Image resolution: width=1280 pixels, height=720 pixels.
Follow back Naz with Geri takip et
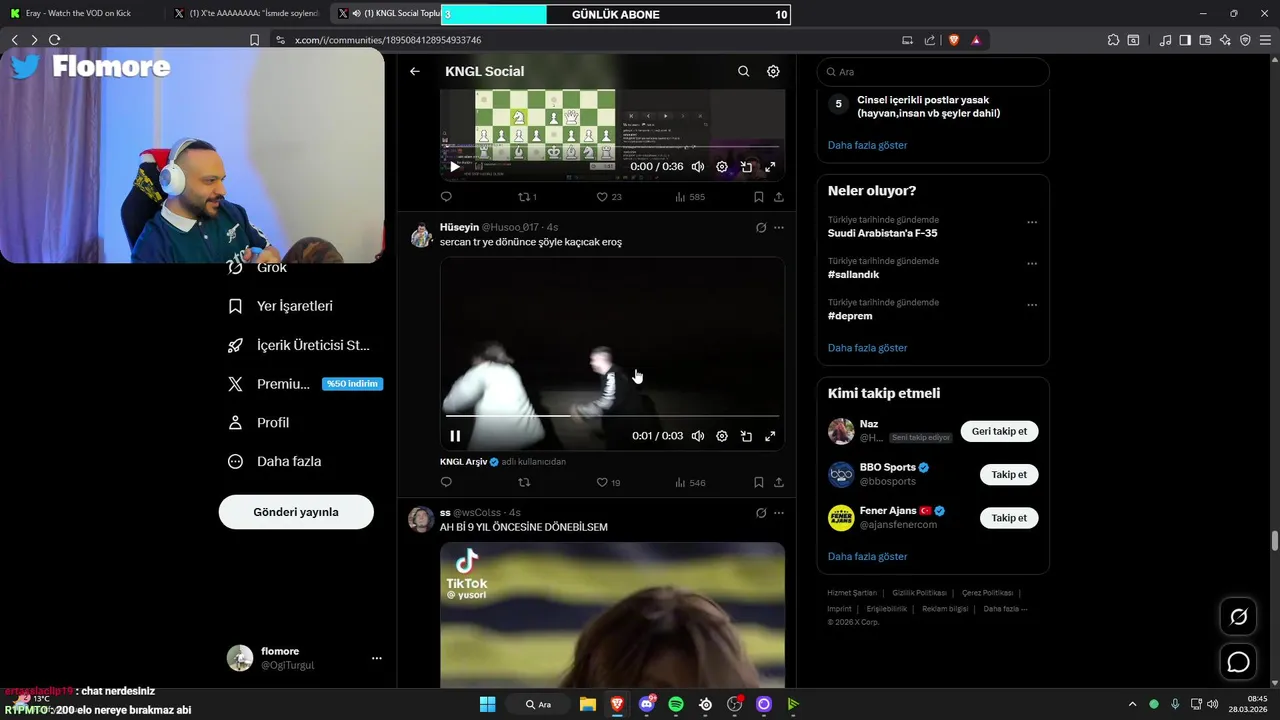pyautogui.click(x=999, y=431)
